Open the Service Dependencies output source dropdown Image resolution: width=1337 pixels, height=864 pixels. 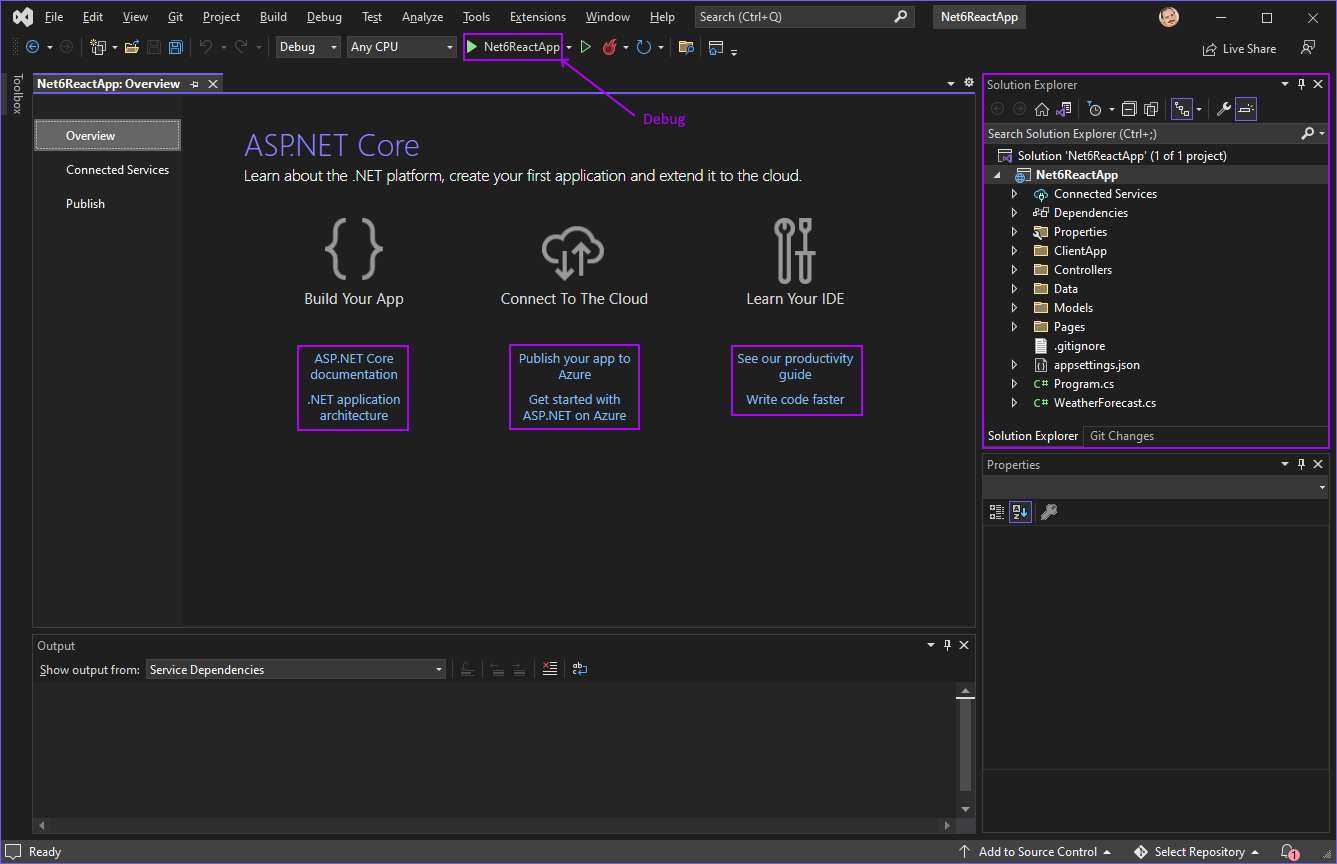296,670
